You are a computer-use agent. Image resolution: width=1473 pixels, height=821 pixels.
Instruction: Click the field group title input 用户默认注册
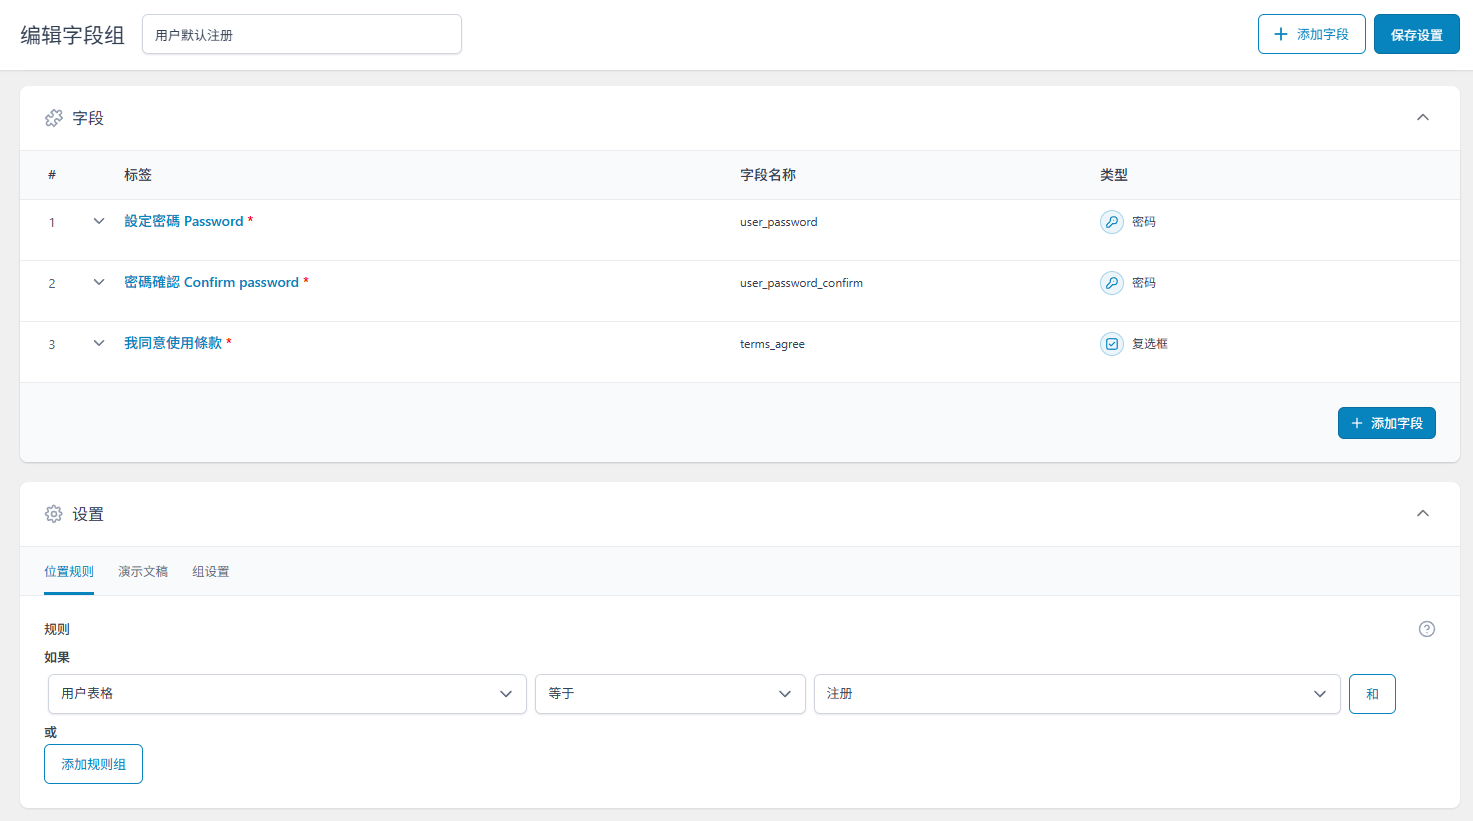(x=301, y=35)
